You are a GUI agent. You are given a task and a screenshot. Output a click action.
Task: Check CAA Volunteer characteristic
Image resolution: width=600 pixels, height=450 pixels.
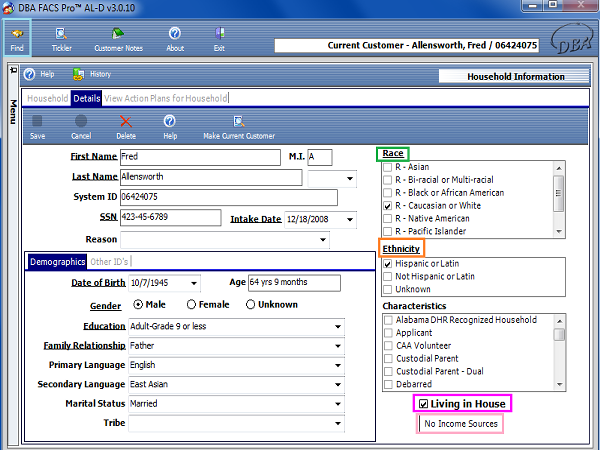[388, 346]
